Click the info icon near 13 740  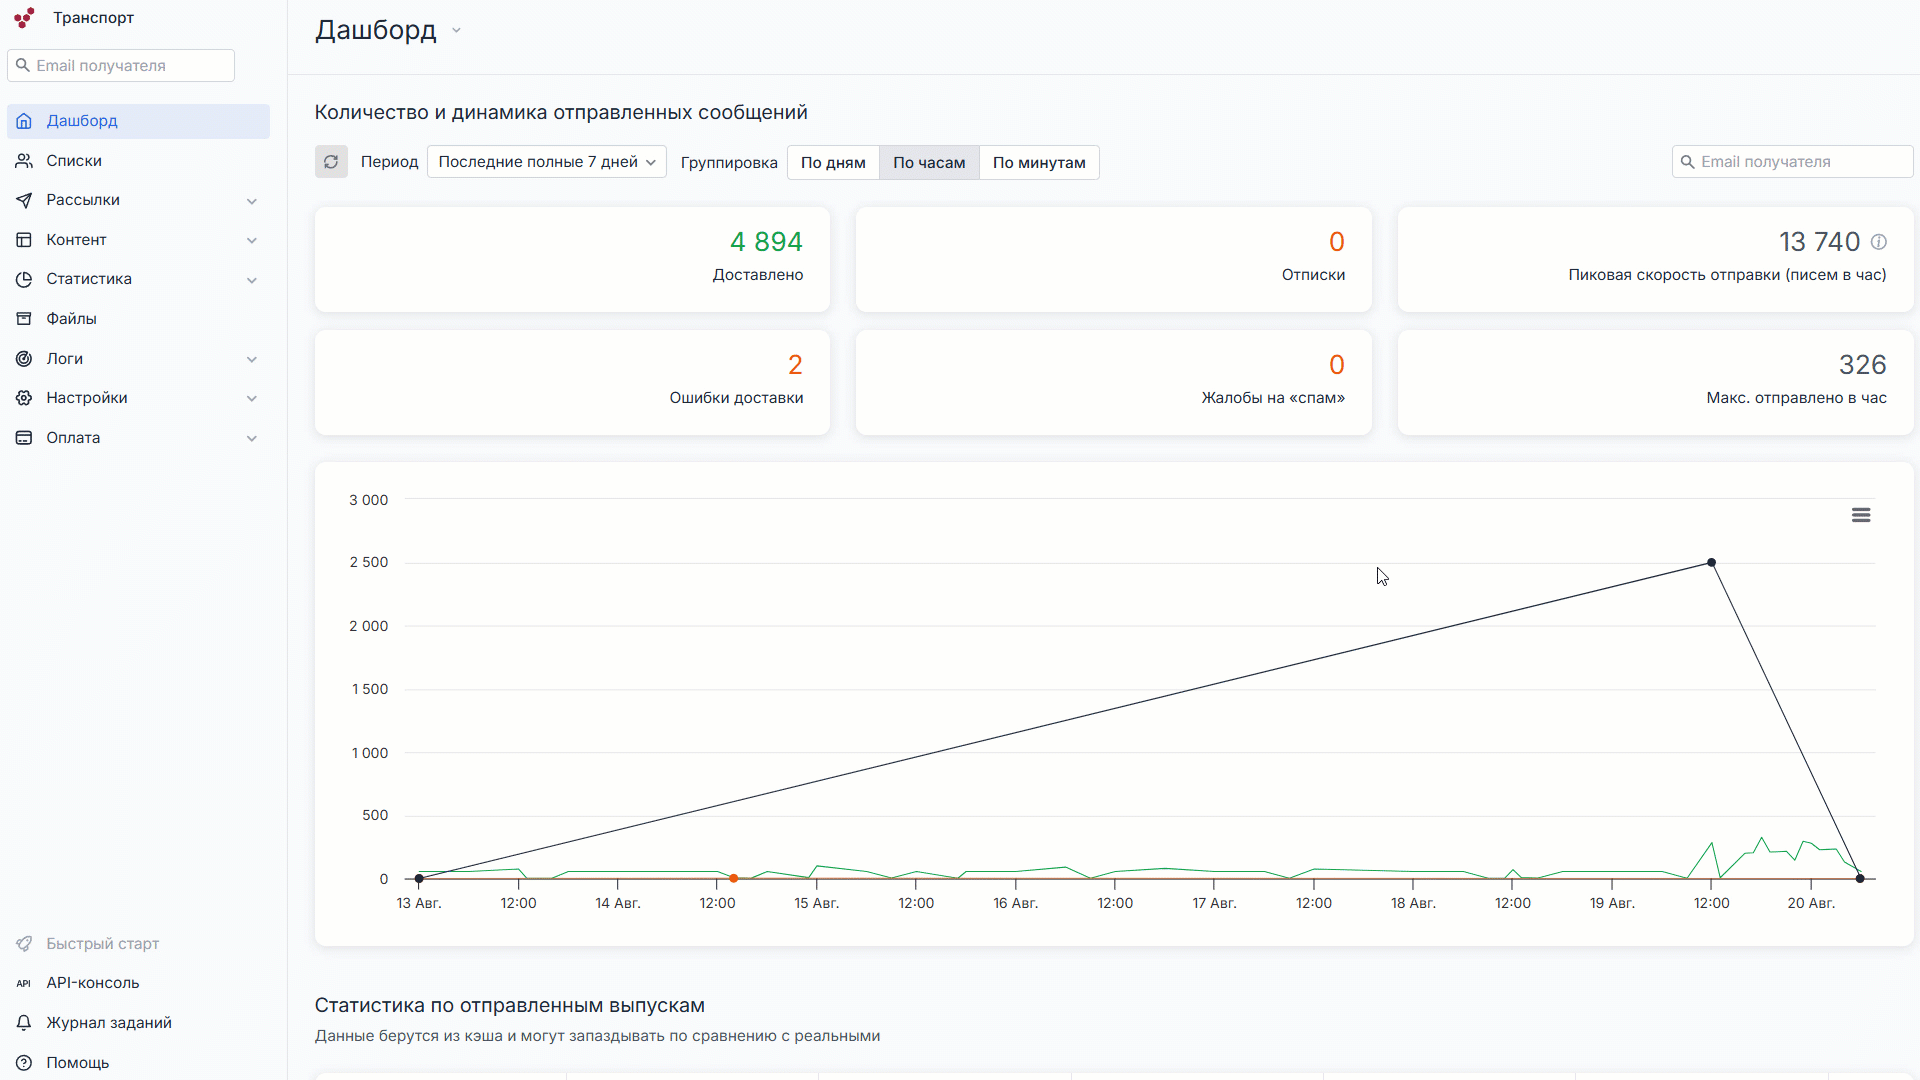click(1879, 241)
